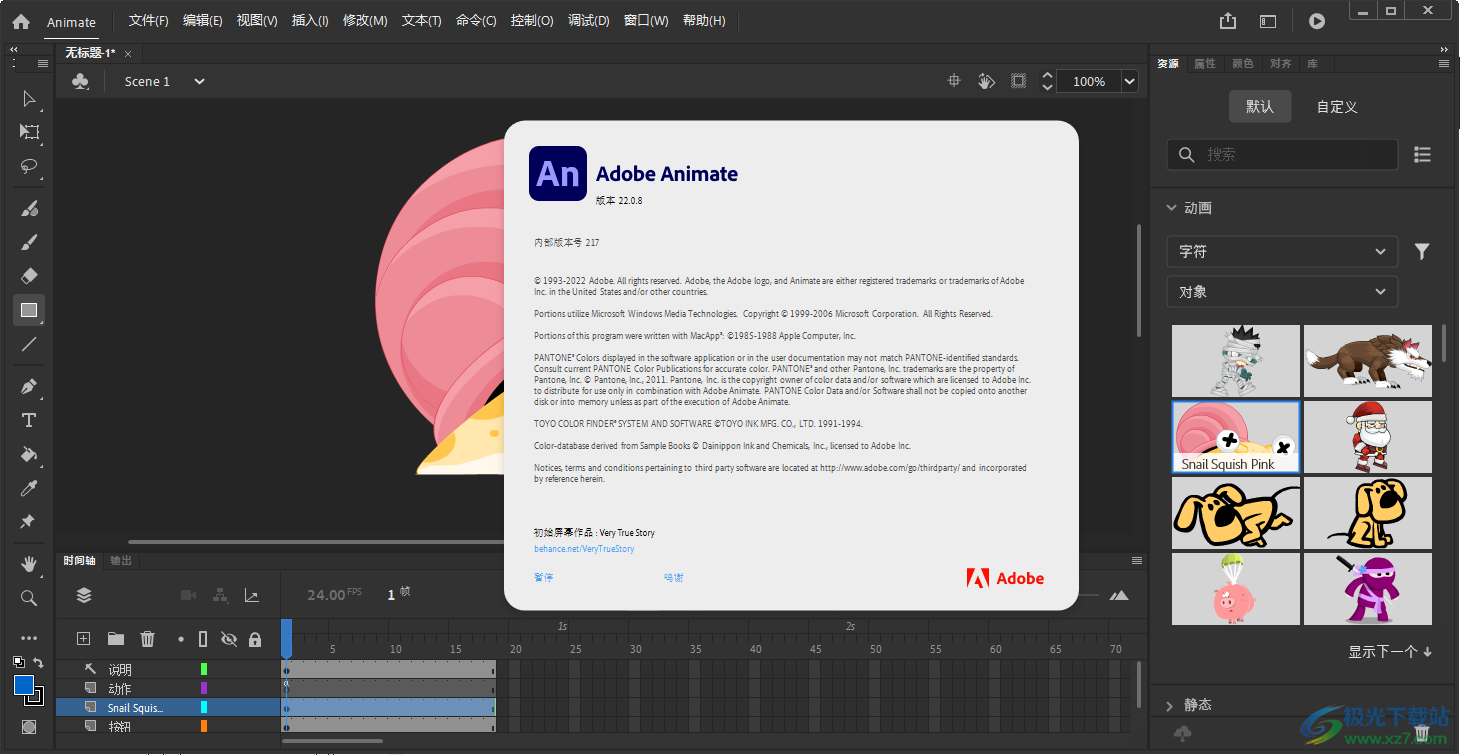Click the center stage icon
This screenshot has width=1460, height=755.
954,81
